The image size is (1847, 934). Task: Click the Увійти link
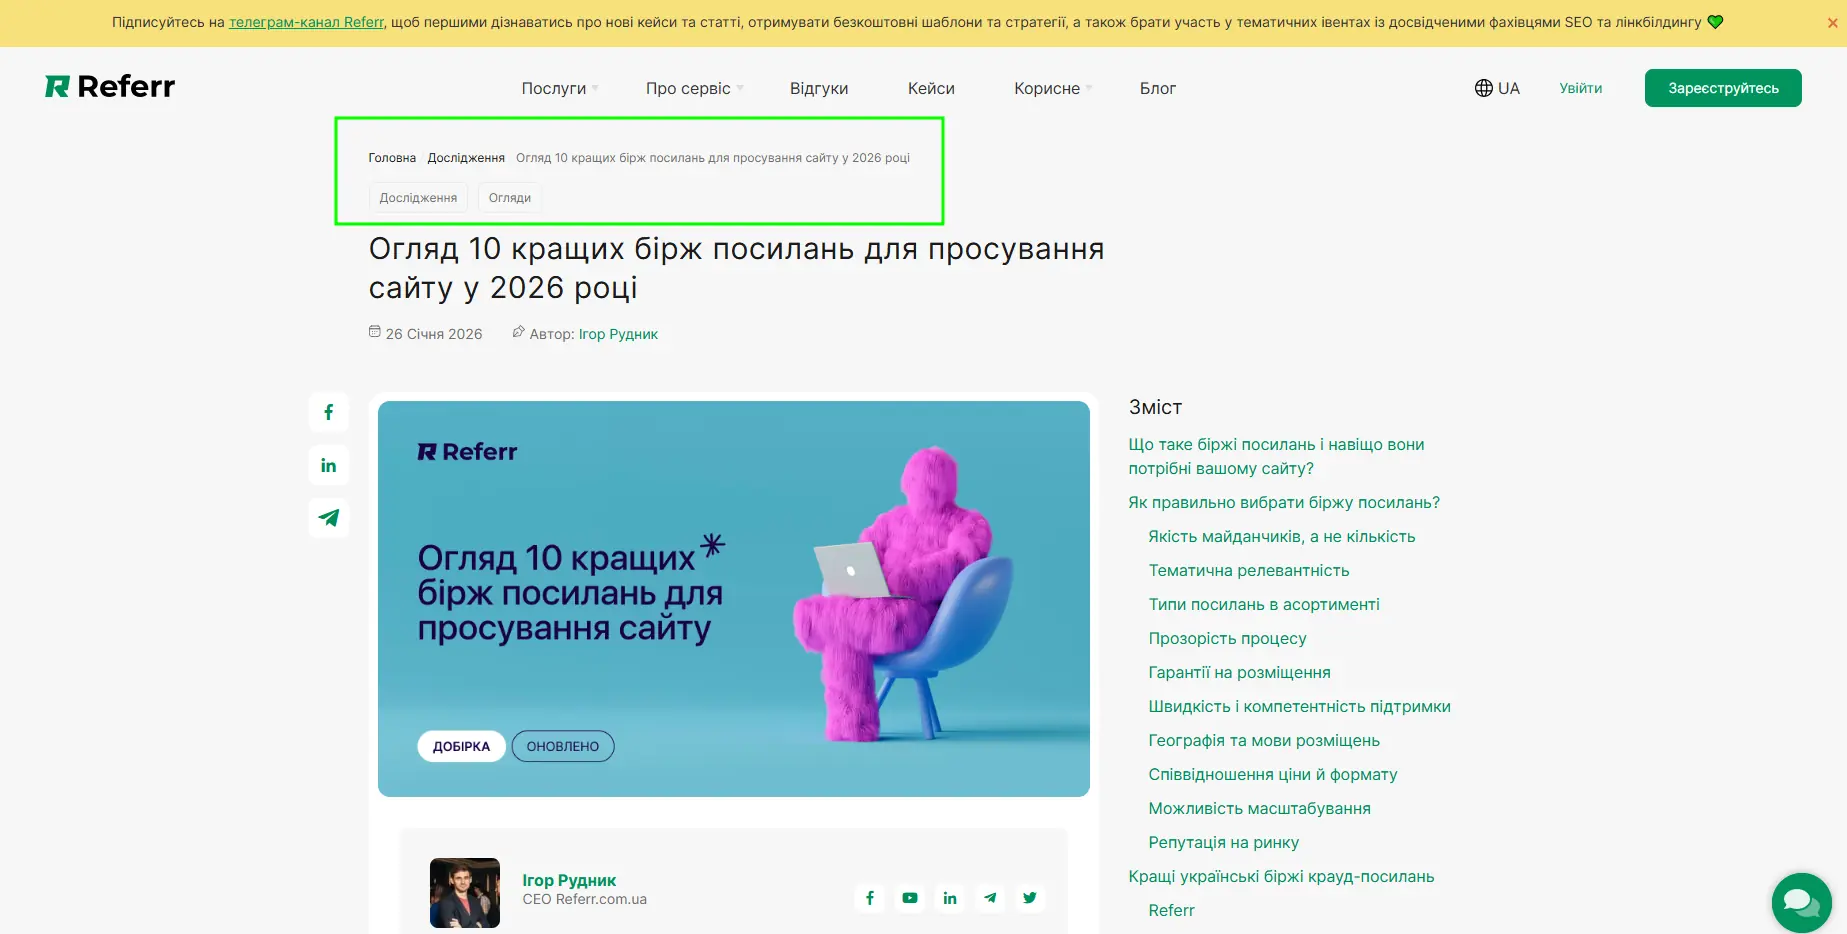pyautogui.click(x=1580, y=88)
